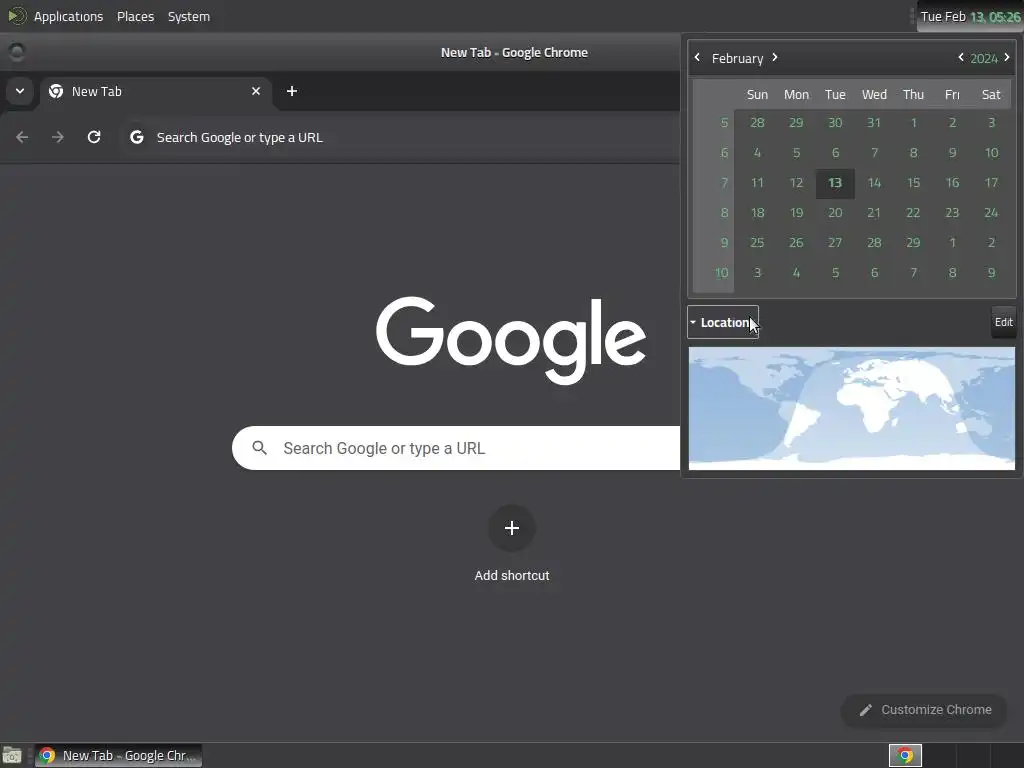This screenshot has height=768, width=1024.
Task: Select February 29 in calendar
Action: coord(913,243)
